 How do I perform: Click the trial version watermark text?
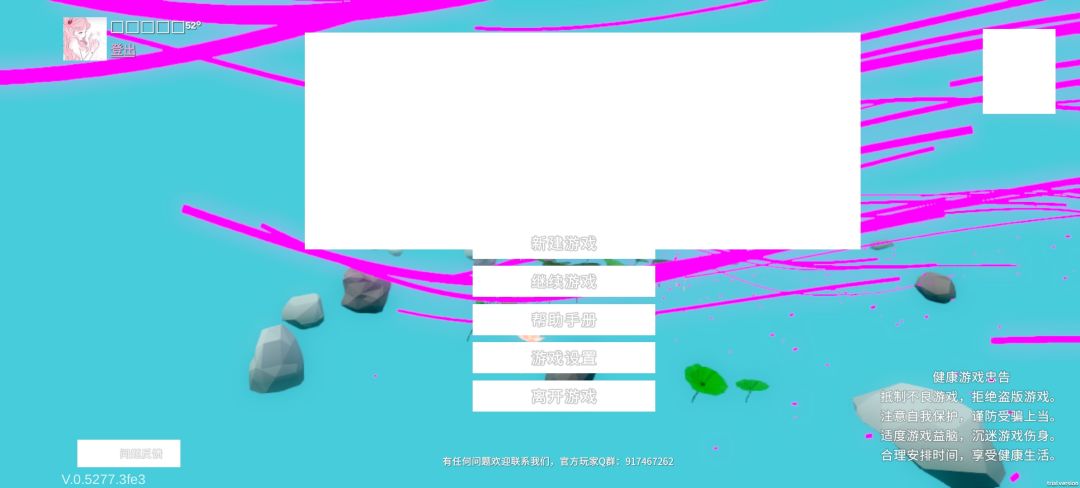pyautogui.click(x=1060, y=484)
